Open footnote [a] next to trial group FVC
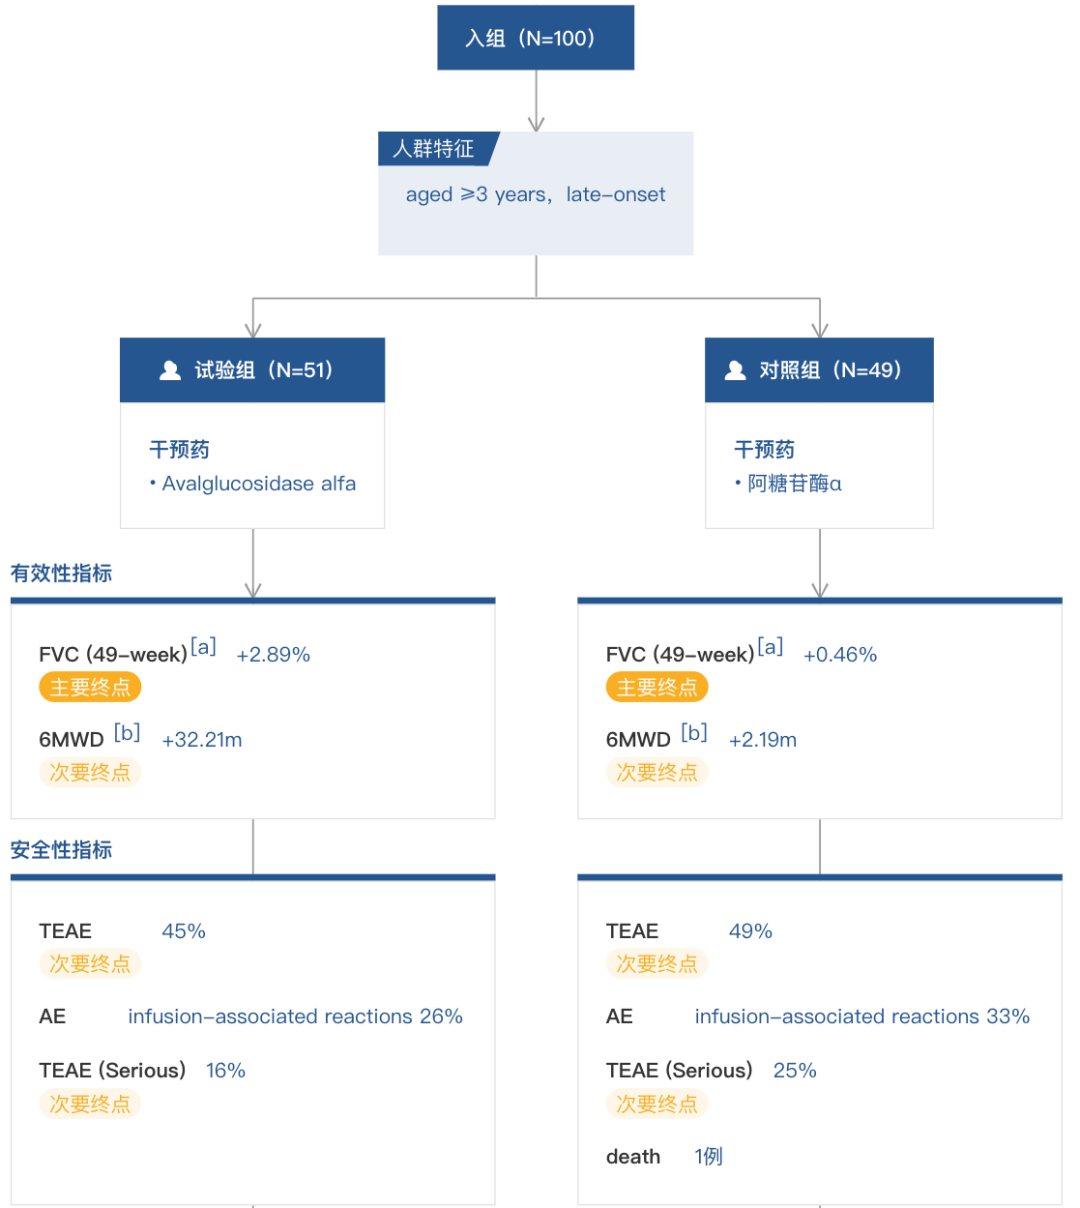Viewport: 1080px width, 1208px height. point(203,647)
